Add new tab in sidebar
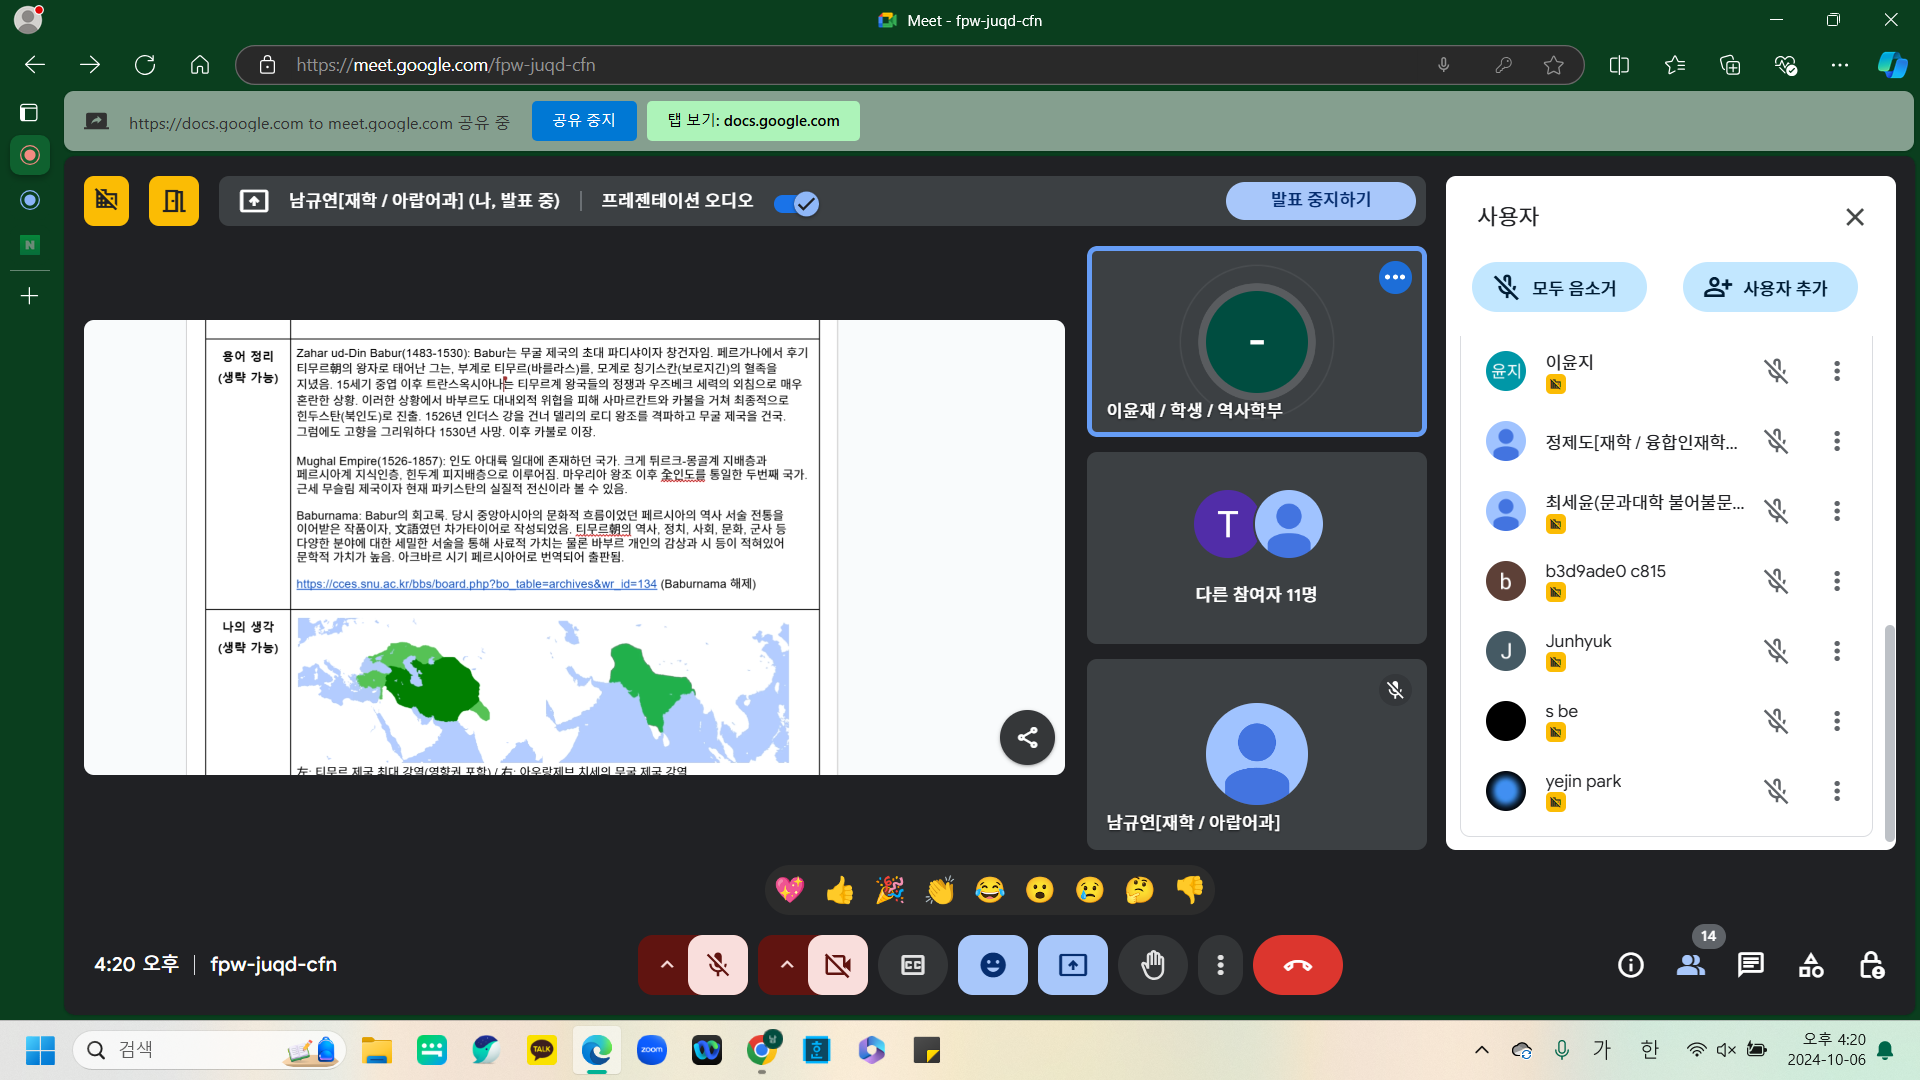This screenshot has width=1920, height=1080. (x=29, y=296)
